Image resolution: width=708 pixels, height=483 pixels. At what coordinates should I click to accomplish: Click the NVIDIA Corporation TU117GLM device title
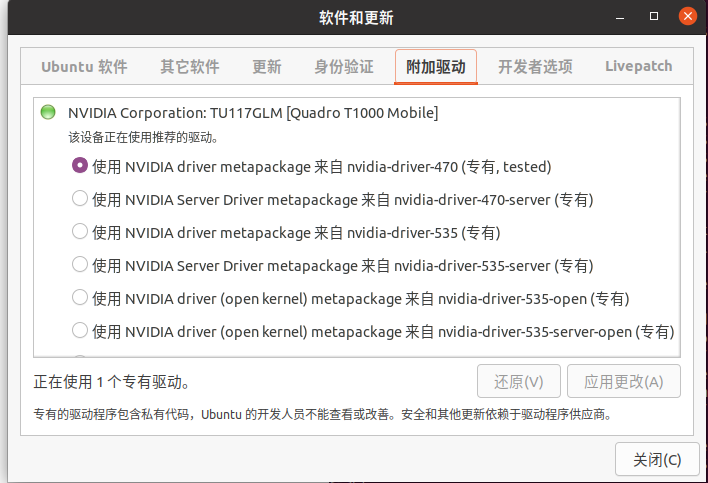[253, 113]
